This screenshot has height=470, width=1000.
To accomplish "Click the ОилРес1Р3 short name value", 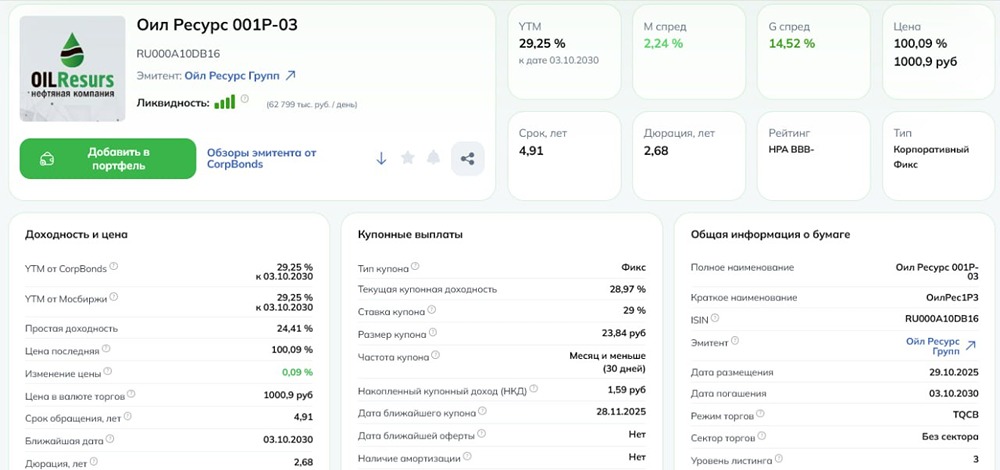I will tap(952, 298).
